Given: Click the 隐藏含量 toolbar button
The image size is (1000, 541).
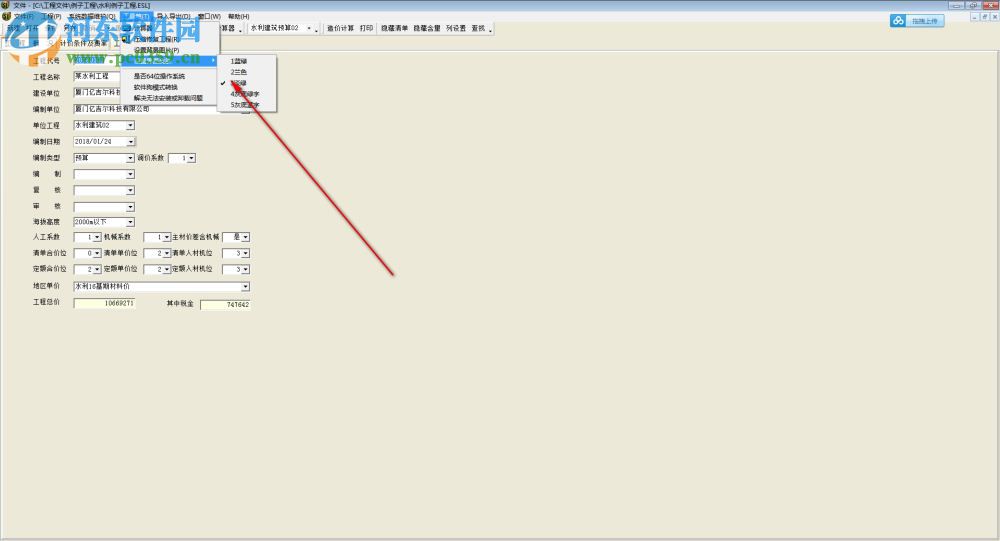Looking at the screenshot, I should (427, 28).
